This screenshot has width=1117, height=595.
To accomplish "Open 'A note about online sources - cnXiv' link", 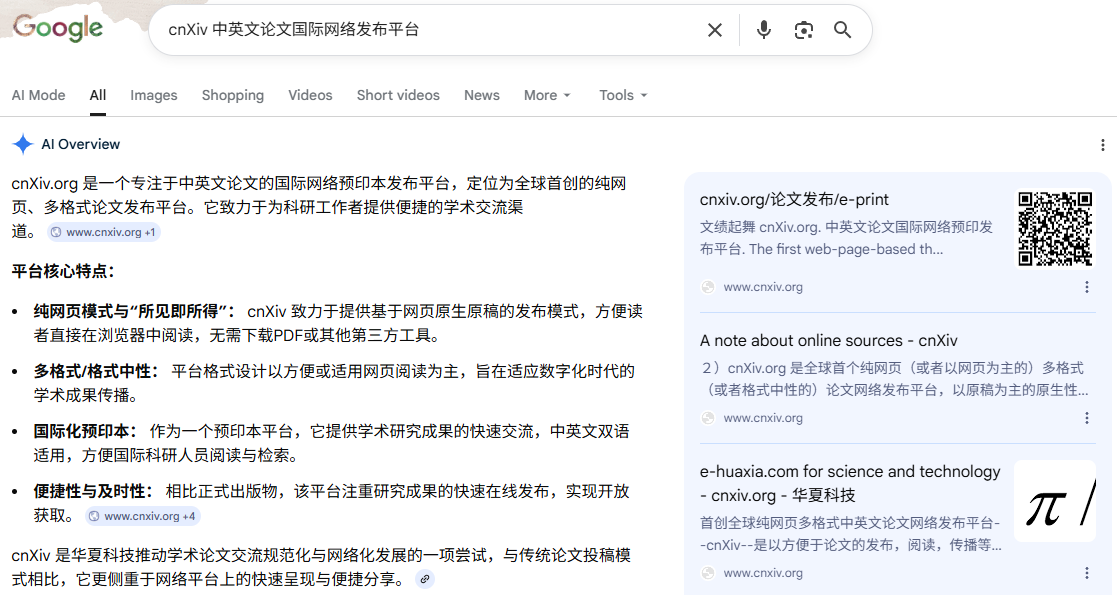I will pyautogui.click(x=828, y=340).
